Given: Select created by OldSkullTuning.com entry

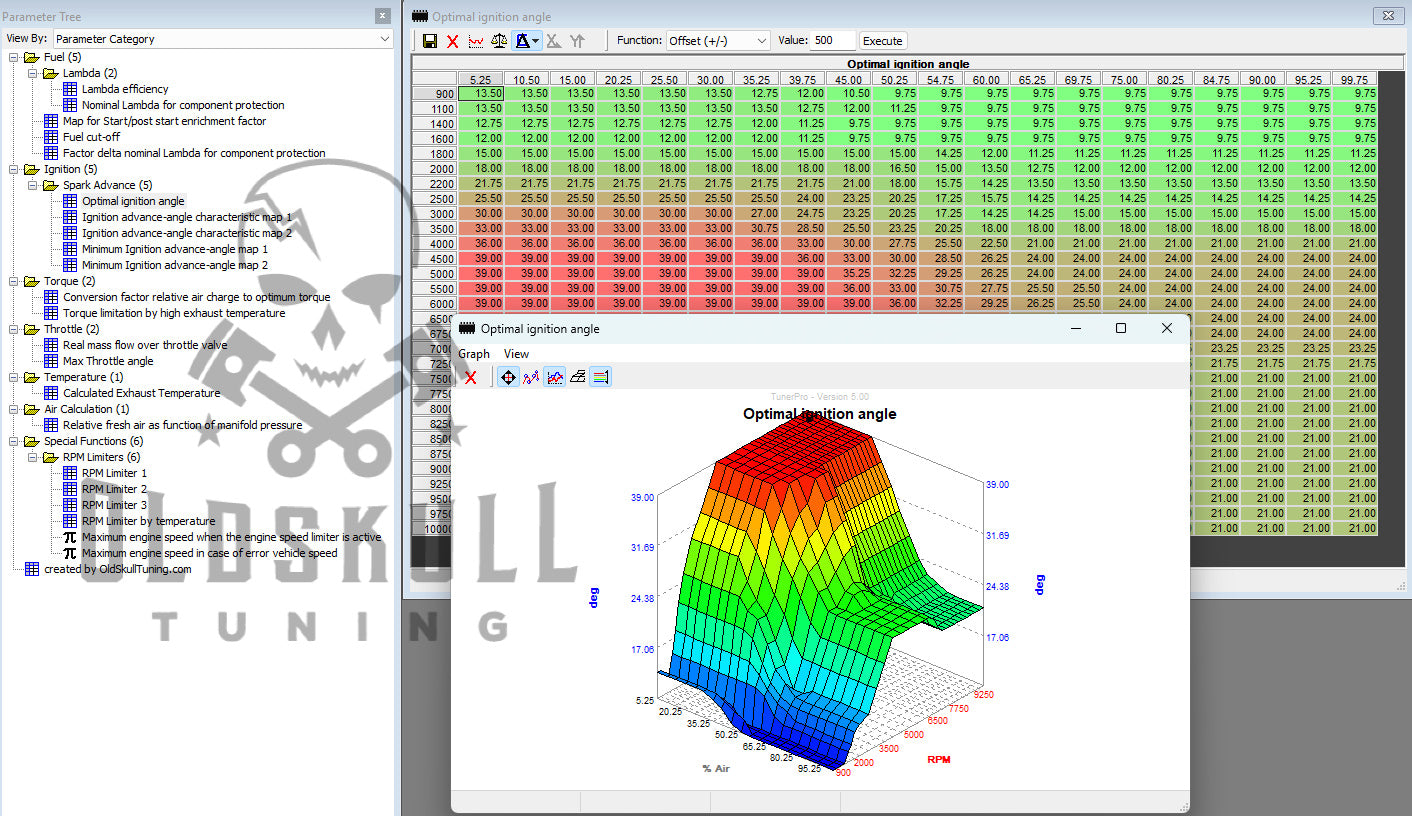Looking at the screenshot, I should point(117,569).
